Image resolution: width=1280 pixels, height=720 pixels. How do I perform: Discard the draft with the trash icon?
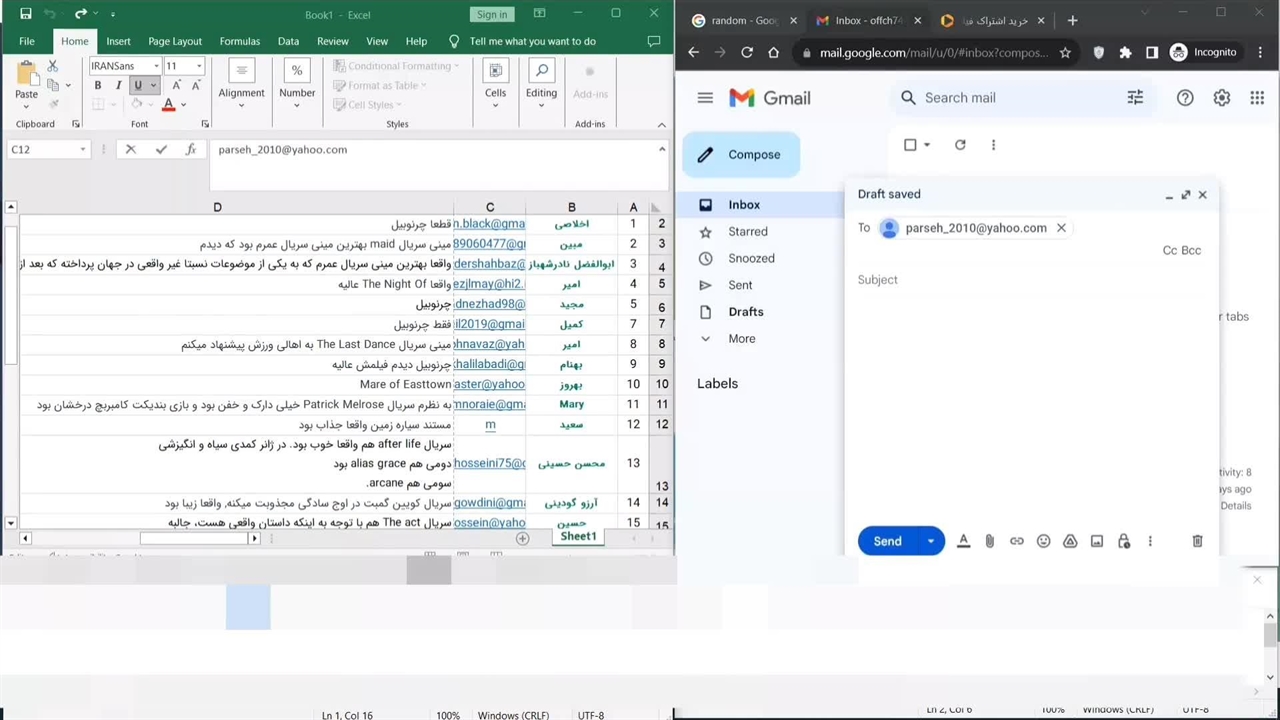point(1197,541)
